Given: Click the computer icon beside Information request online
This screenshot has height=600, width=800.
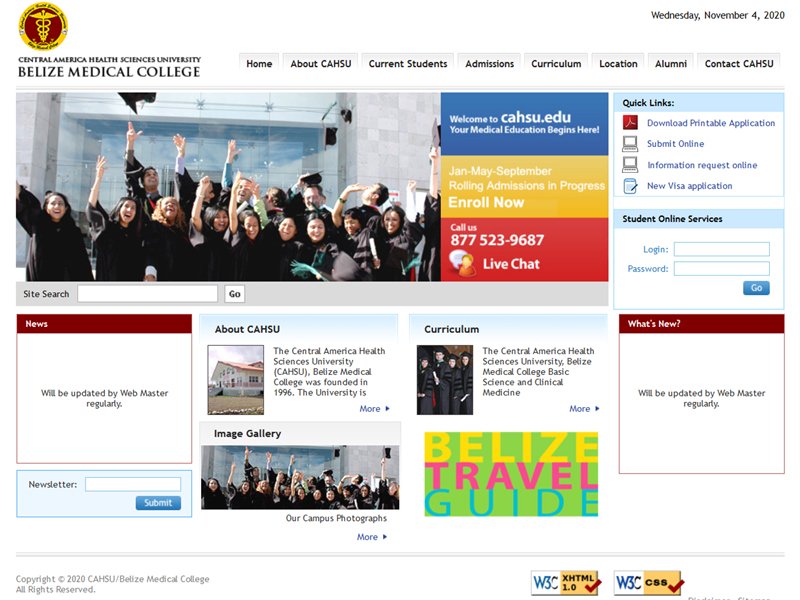Looking at the screenshot, I should 630,165.
